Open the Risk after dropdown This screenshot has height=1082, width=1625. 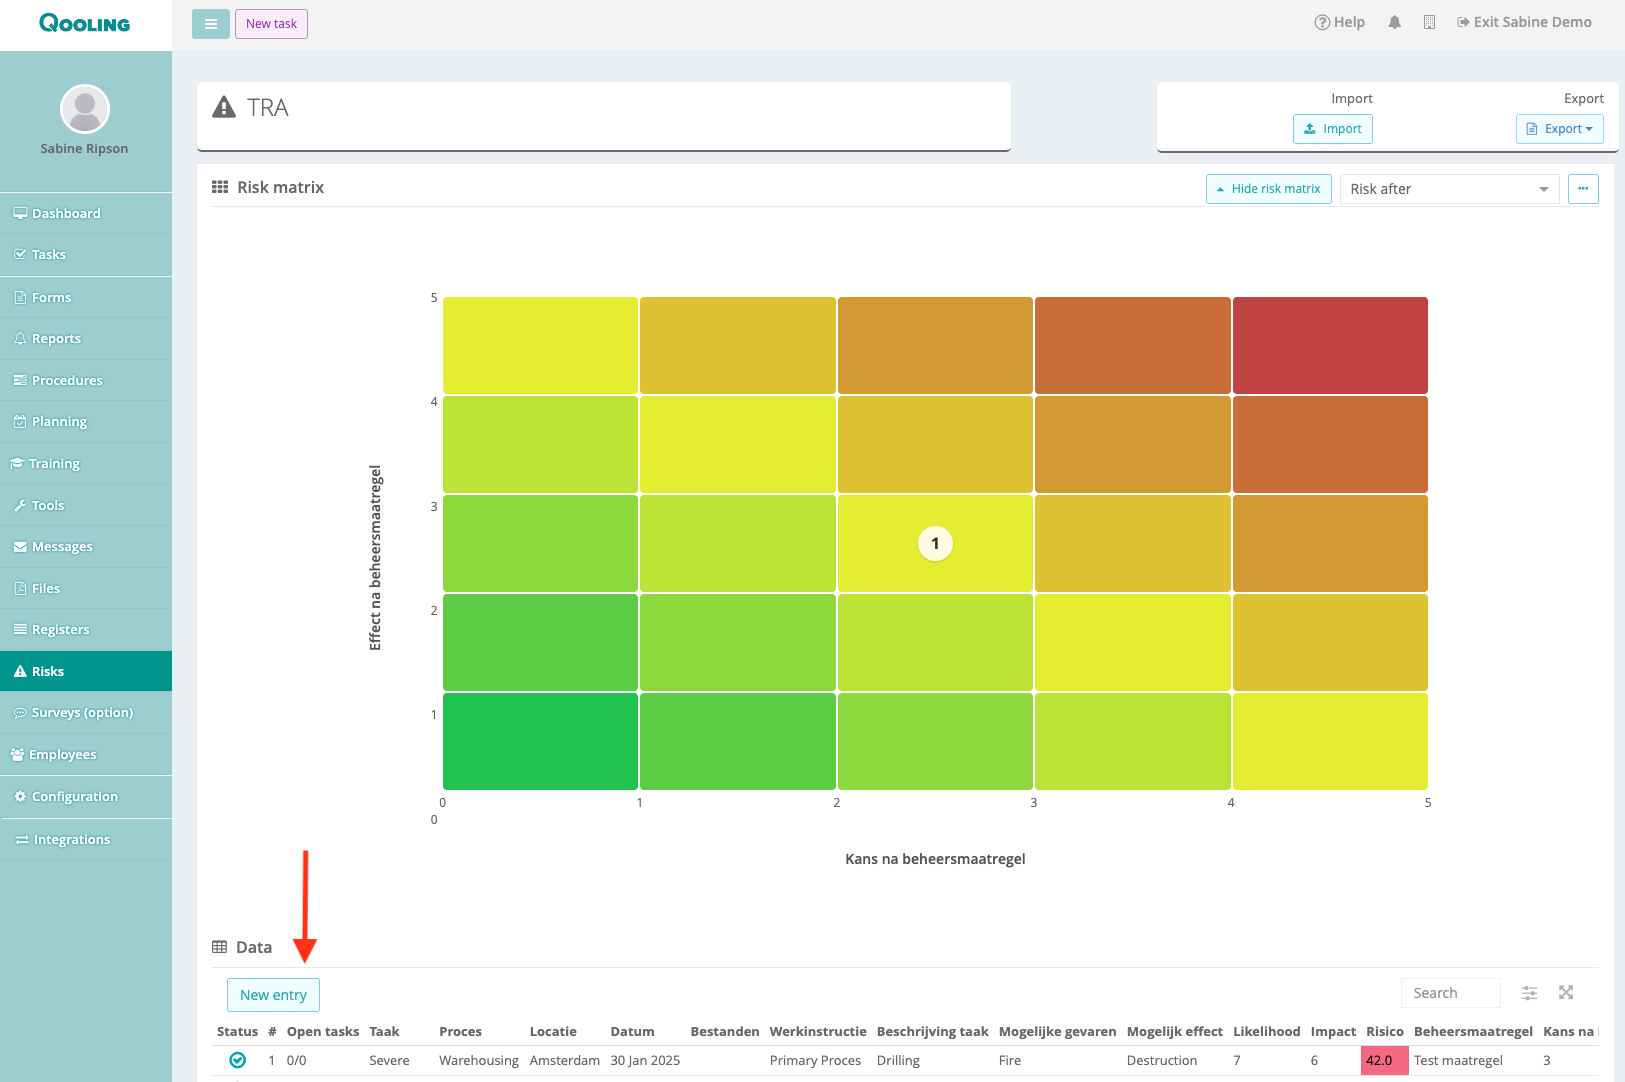pyautogui.click(x=1449, y=189)
